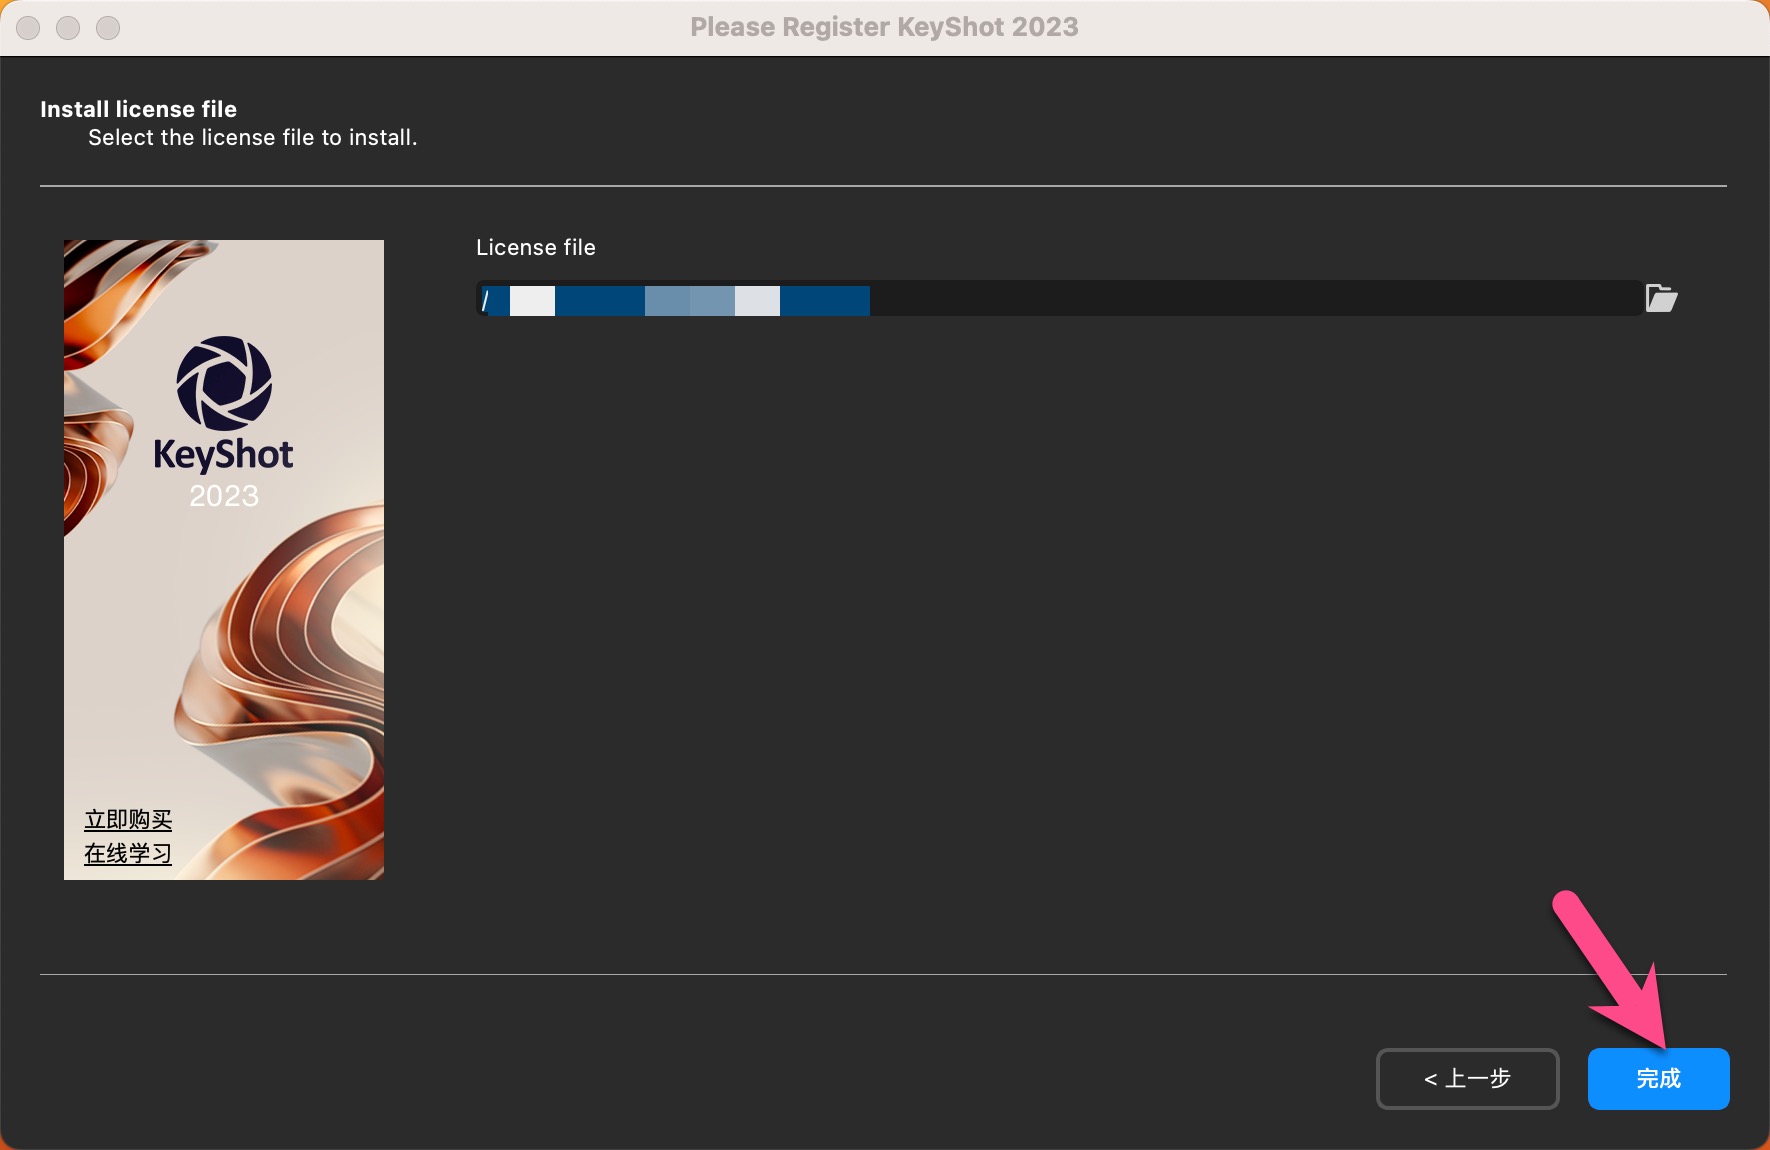
Task: Click into the License file path field
Action: pyautogui.click(x=1058, y=299)
